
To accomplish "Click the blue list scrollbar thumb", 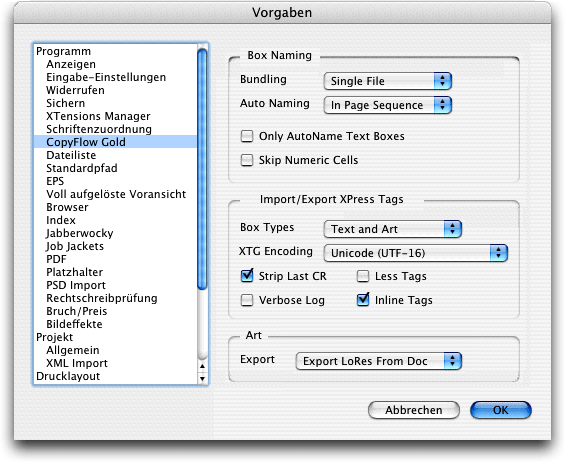I will (202, 169).
